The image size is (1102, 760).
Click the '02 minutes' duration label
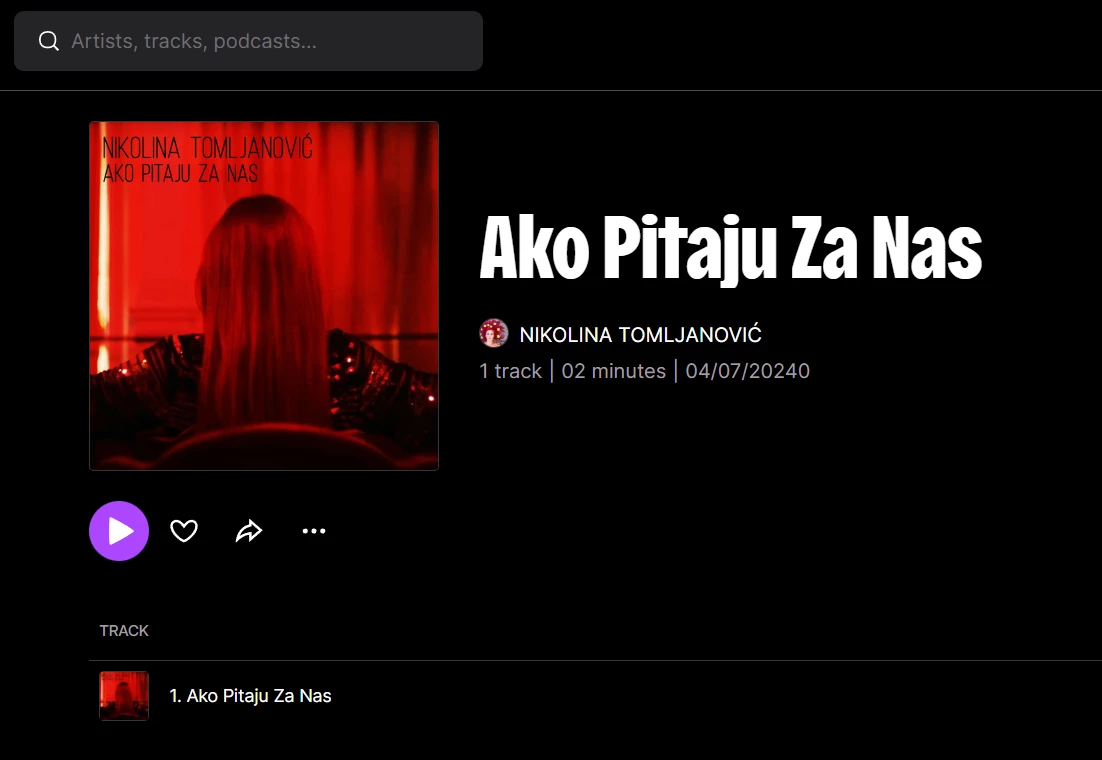614,371
